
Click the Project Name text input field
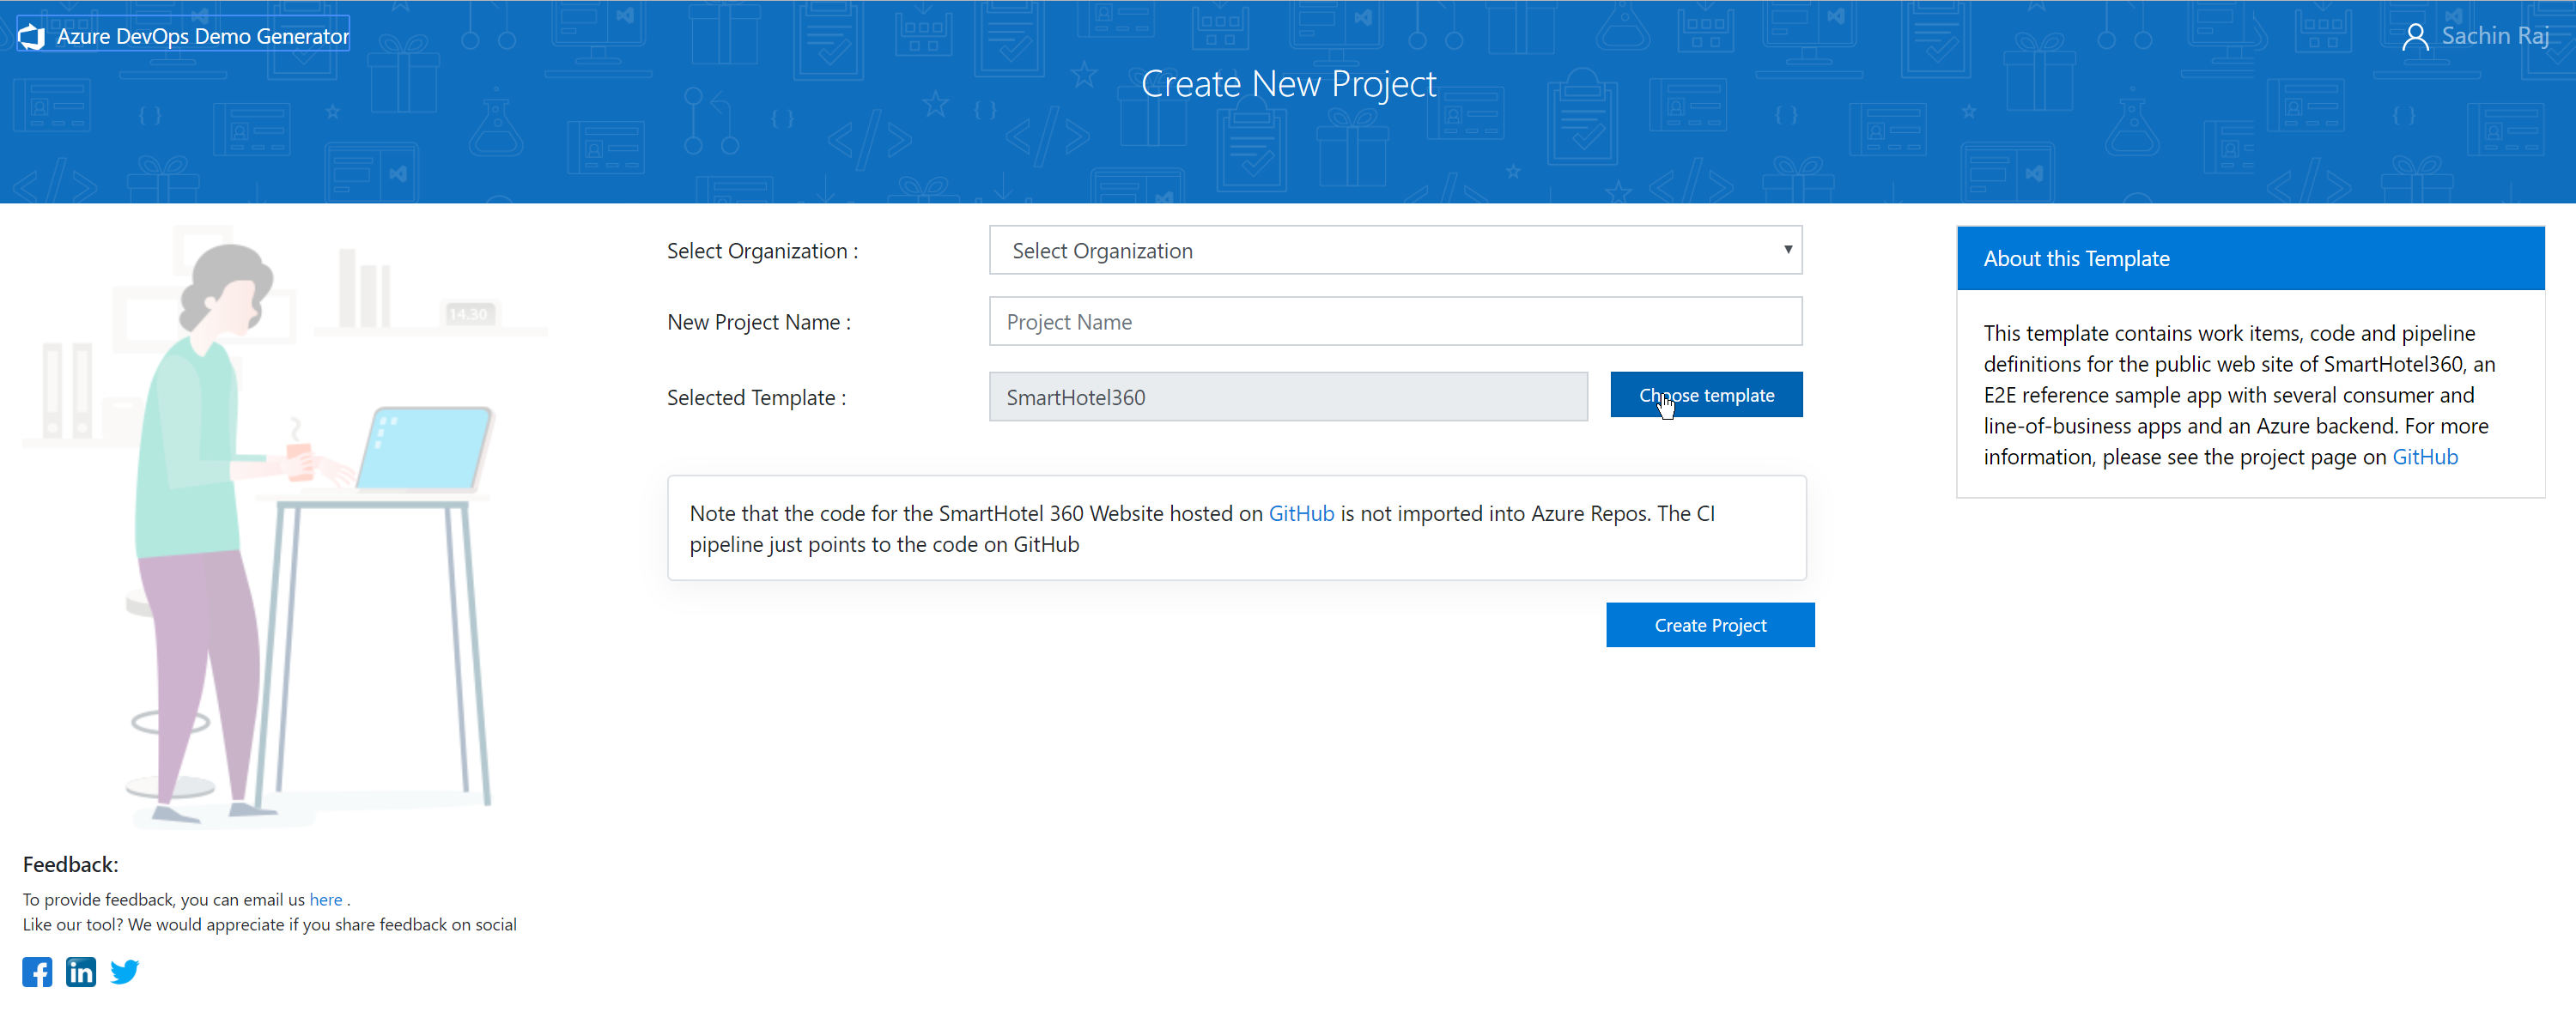pyautogui.click(x=1393, y=322)
